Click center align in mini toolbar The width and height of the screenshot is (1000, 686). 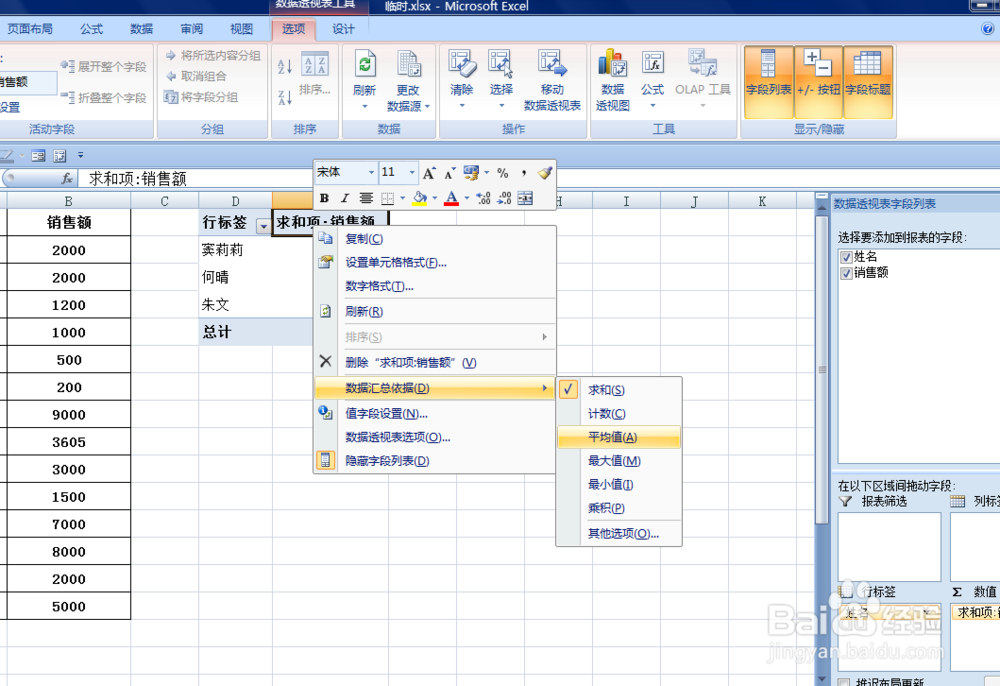pyautogui.click(x=365, y=198)
